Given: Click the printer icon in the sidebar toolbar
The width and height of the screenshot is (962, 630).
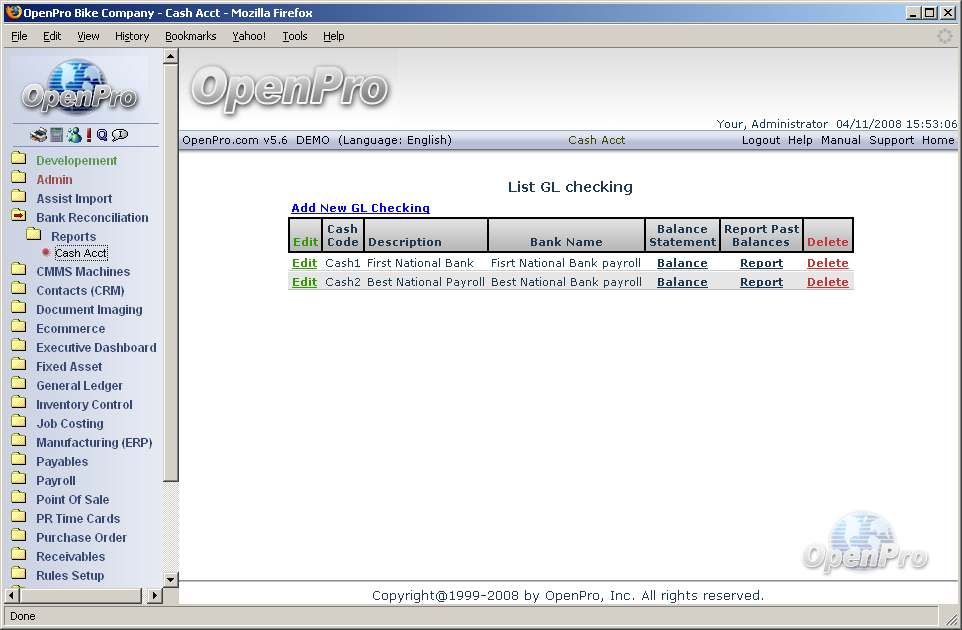Looking at the screenshot, I should coord(38,135).
